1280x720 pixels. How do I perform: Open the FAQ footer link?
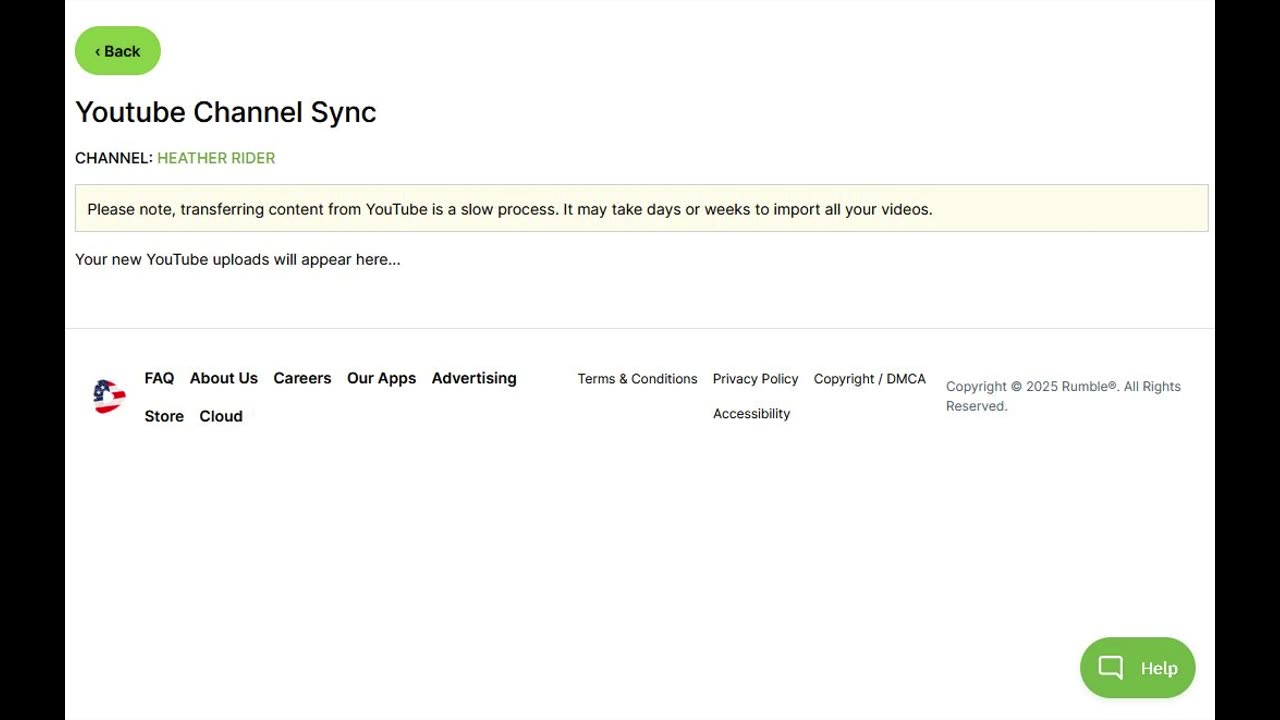tap(159, 378)
